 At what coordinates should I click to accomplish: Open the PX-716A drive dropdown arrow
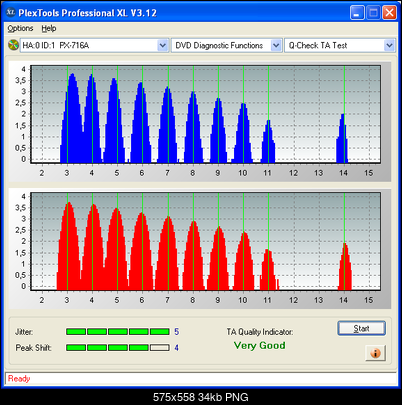pos(162,45)
